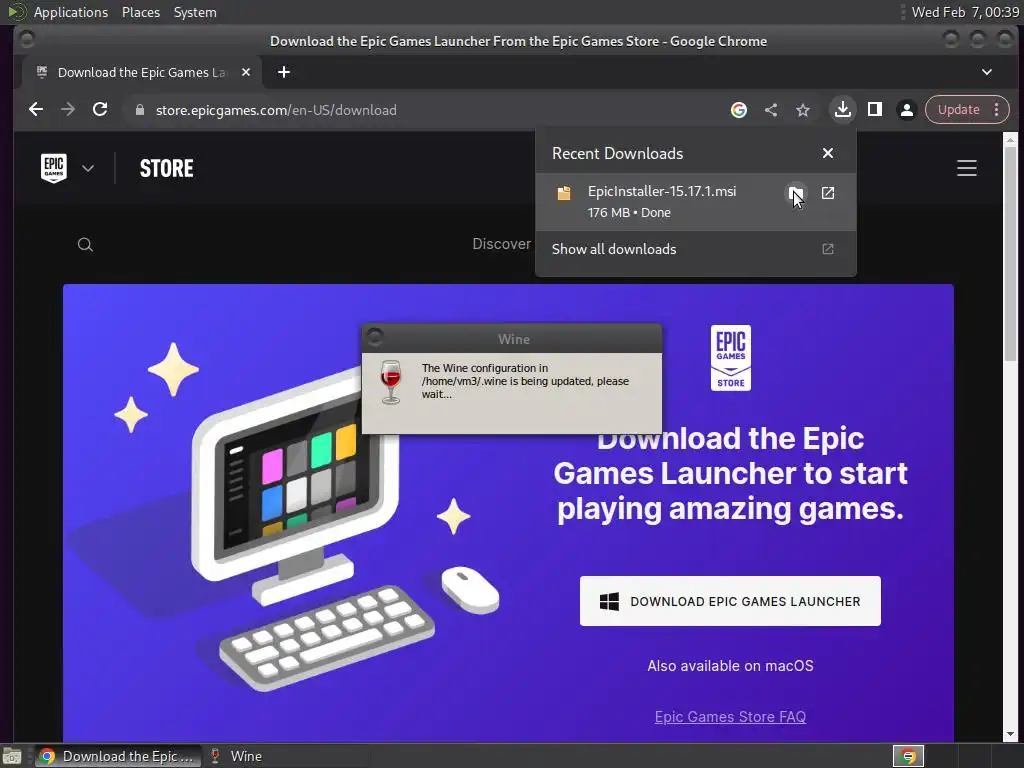Open the Applications menu in the top panel

[71, 12]
